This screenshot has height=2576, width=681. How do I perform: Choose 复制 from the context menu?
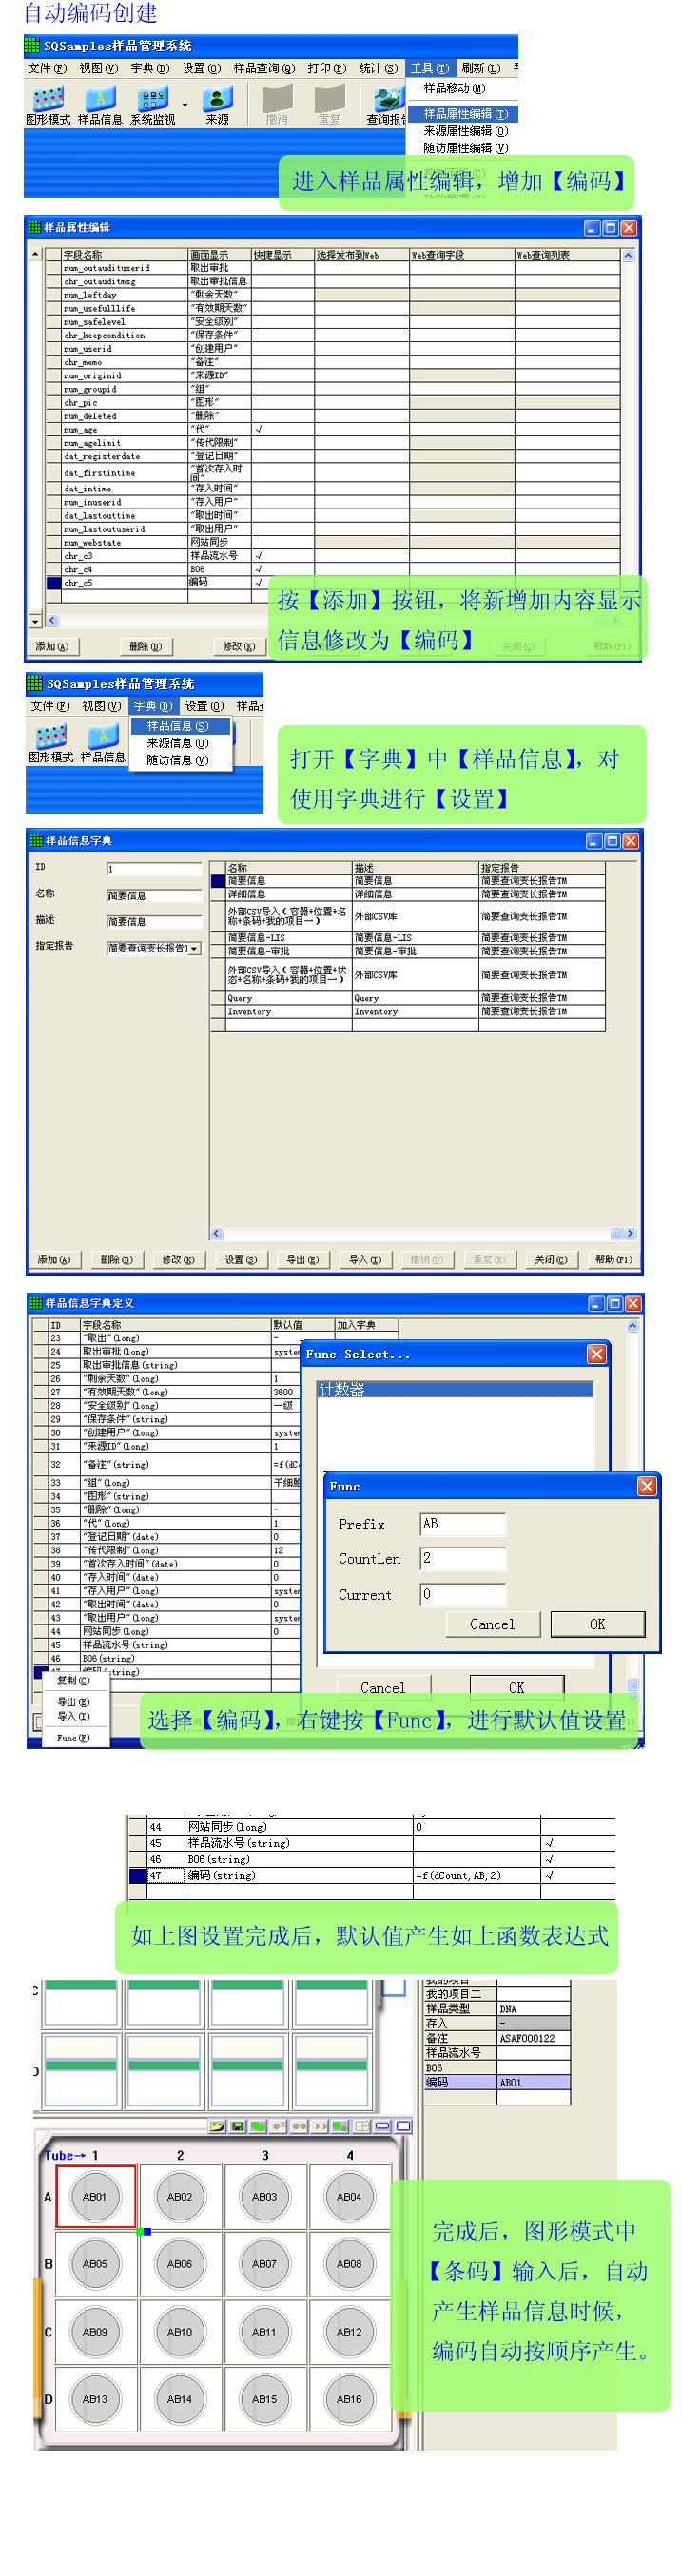73,1680
